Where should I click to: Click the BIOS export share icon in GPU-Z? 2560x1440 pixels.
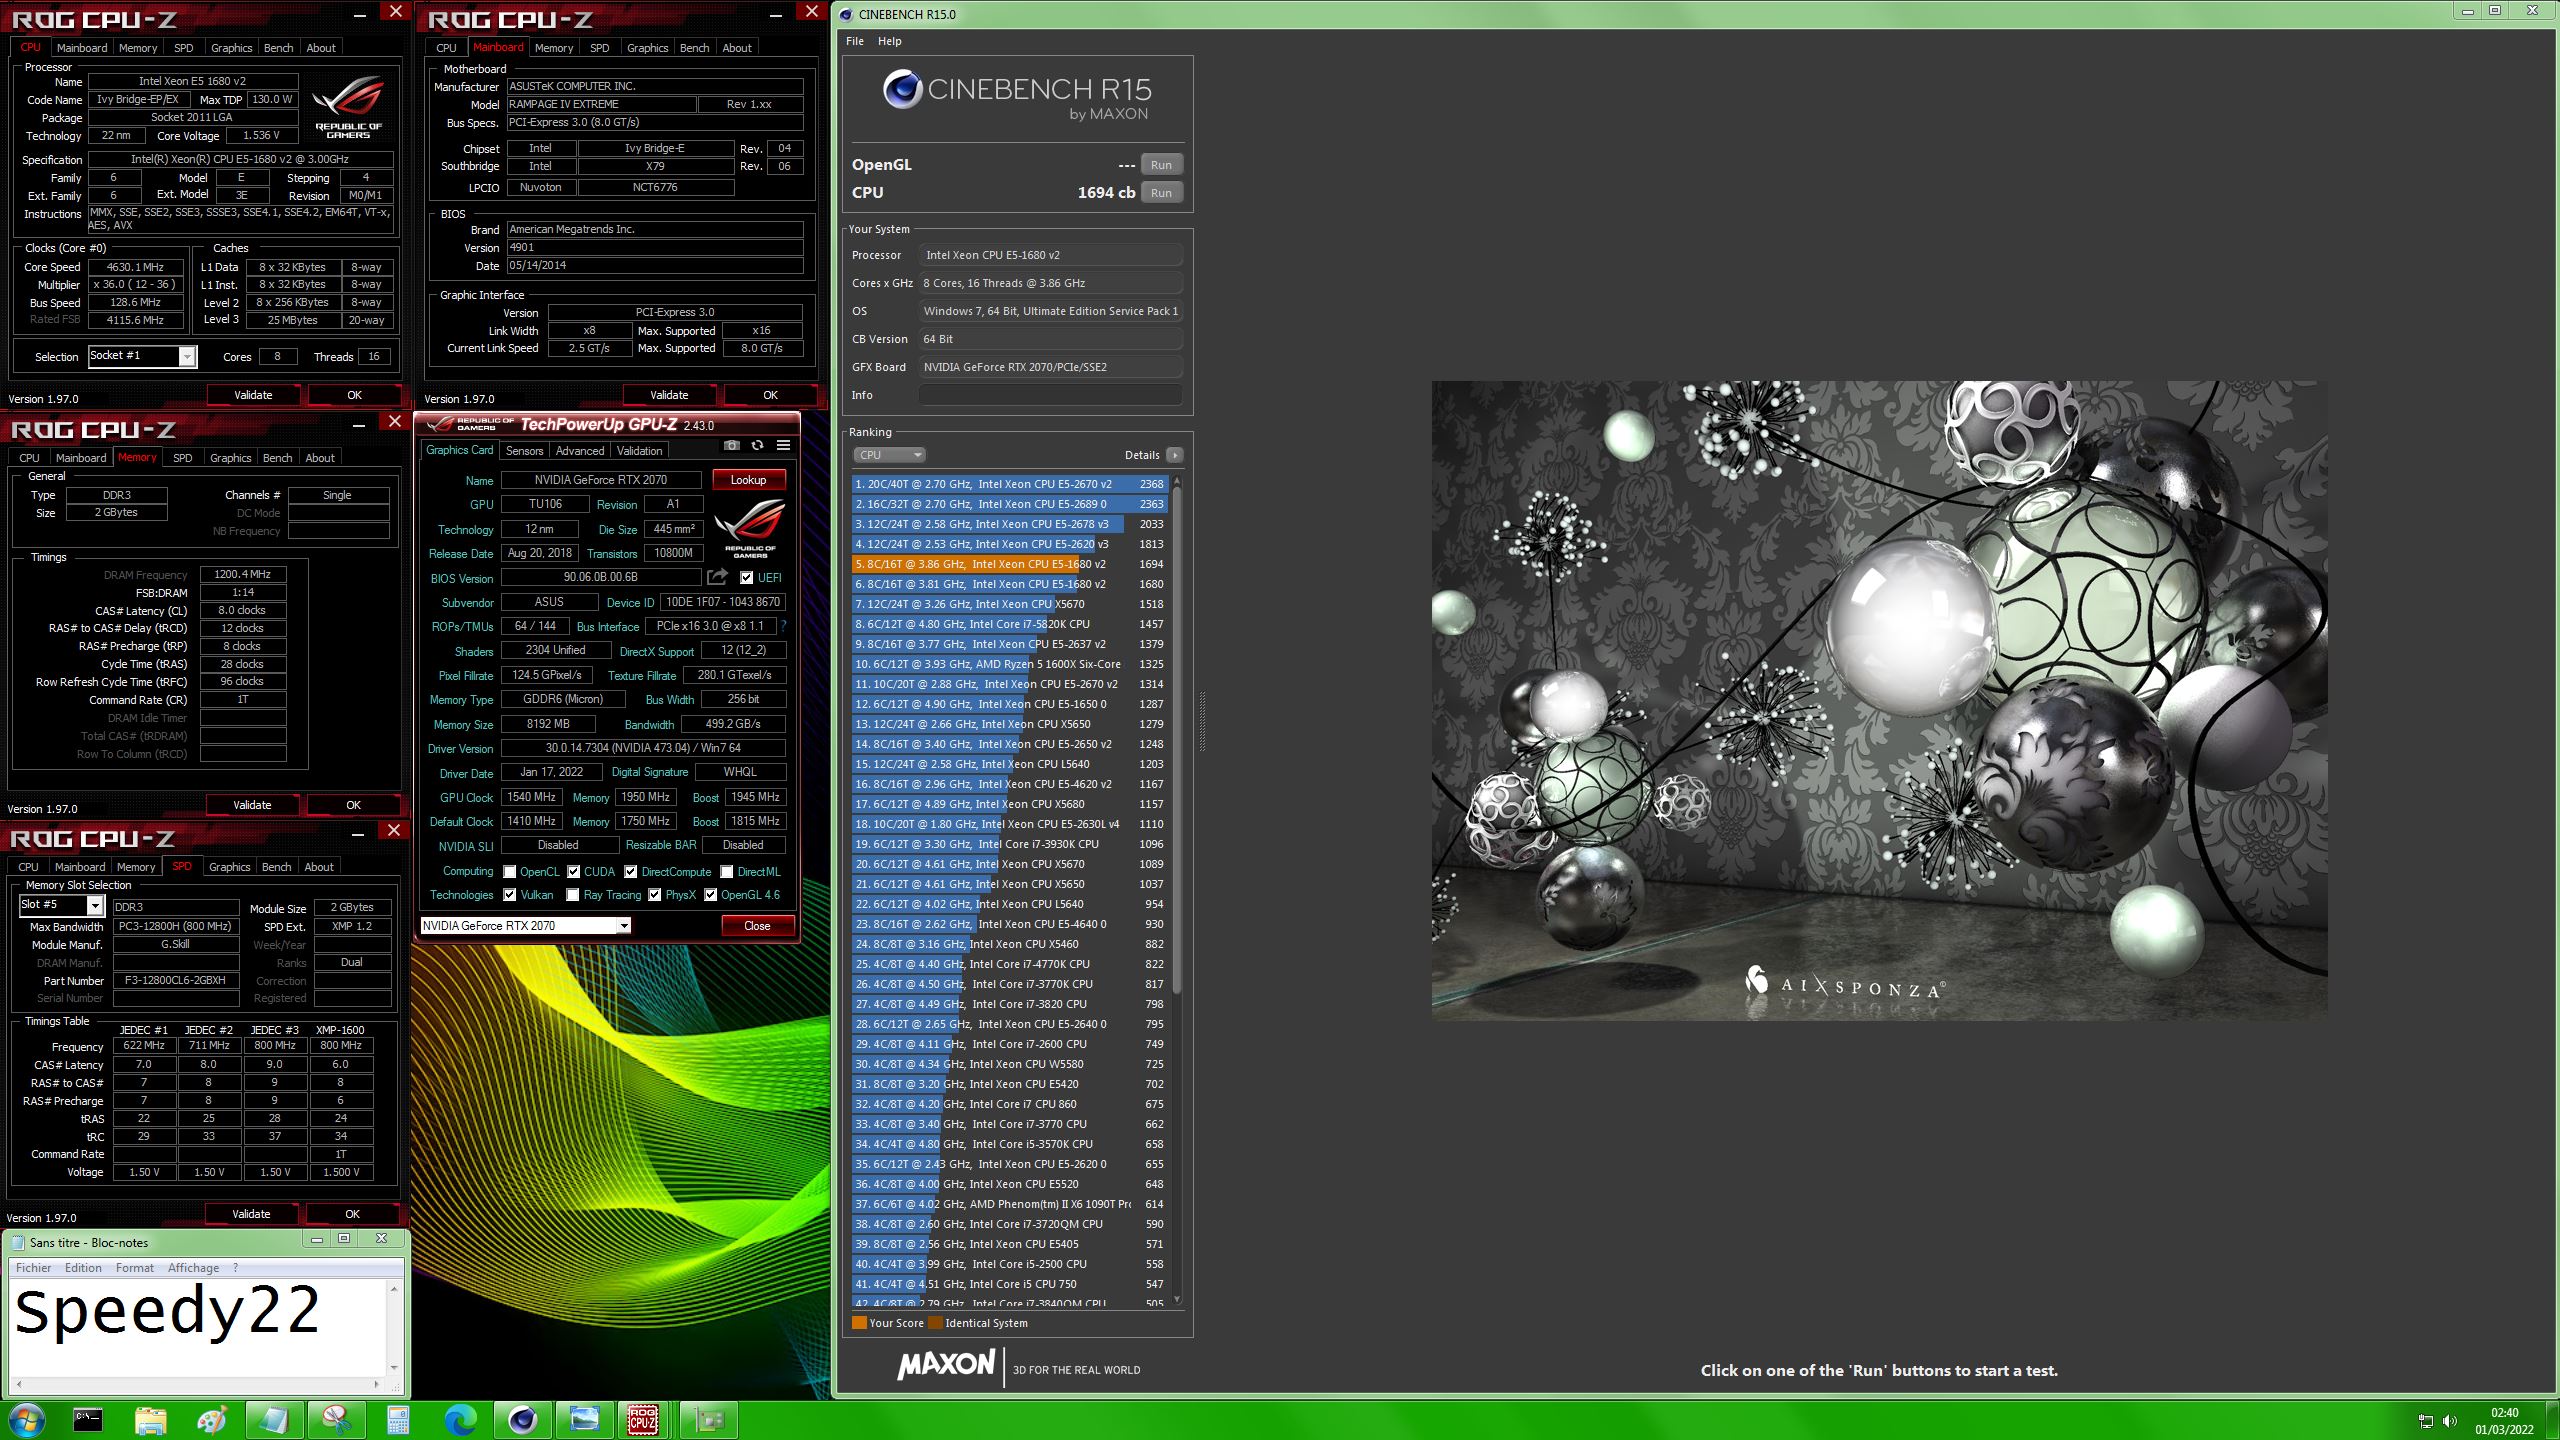pyautogui.click(x=717, y=577)
